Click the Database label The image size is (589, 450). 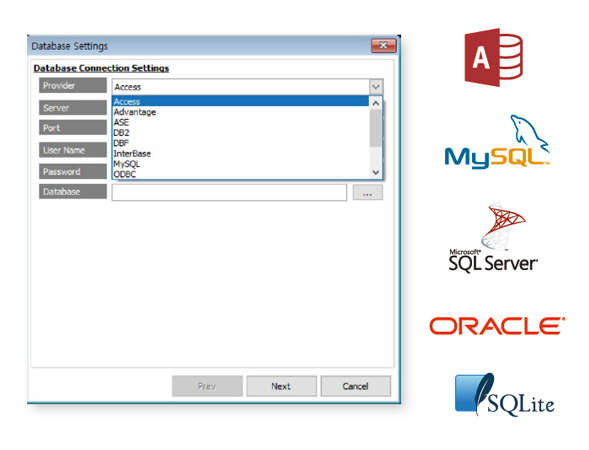point(73,192)
